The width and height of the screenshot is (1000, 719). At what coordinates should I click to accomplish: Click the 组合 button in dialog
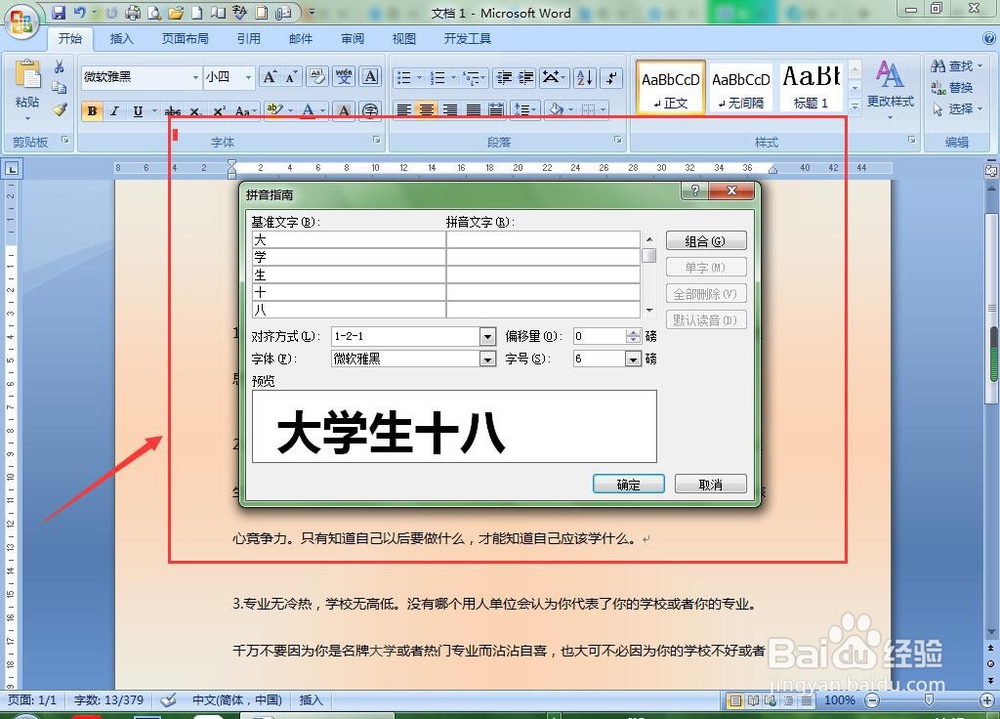click(705, 241)
